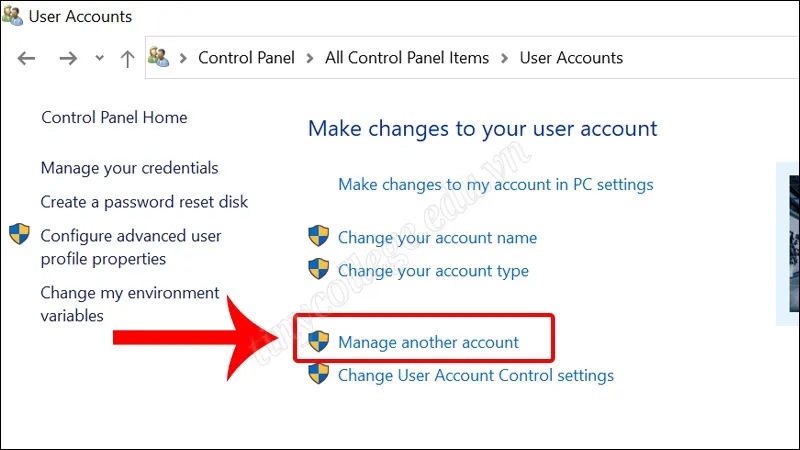Screen dimensions: 800x450
Task: Click shield icon beside Change User Account Control
Action: pos(319,373)
